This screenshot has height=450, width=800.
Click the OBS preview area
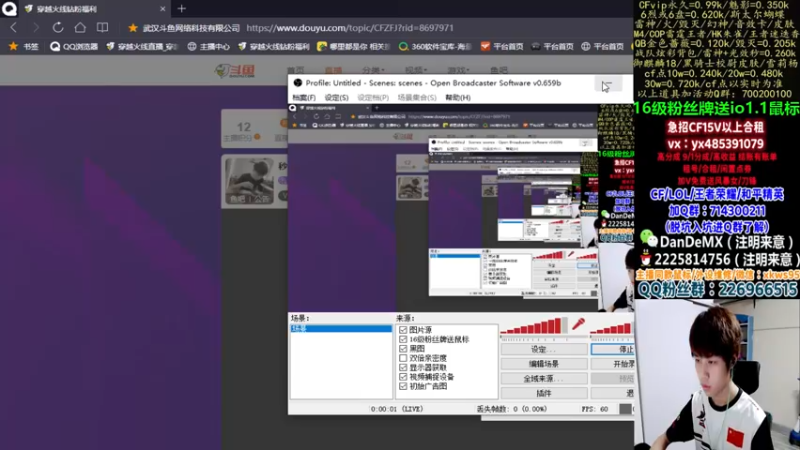[x=461, y=208]
